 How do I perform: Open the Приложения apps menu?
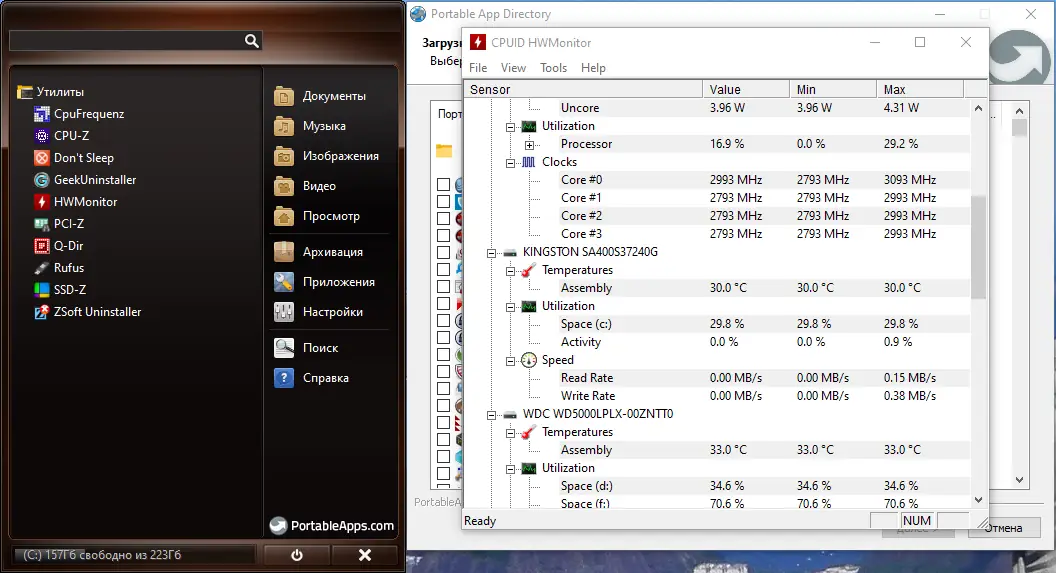[x=325, y=282]
